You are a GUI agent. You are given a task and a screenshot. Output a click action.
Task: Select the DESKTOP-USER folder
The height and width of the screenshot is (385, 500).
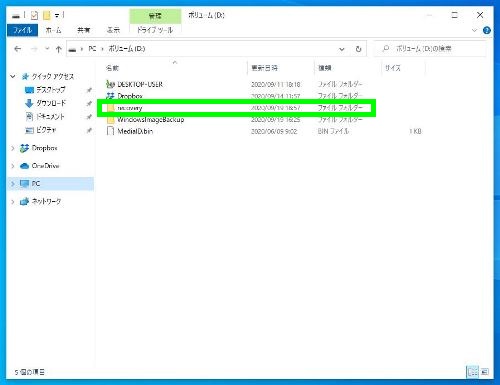tap(140, 84)
